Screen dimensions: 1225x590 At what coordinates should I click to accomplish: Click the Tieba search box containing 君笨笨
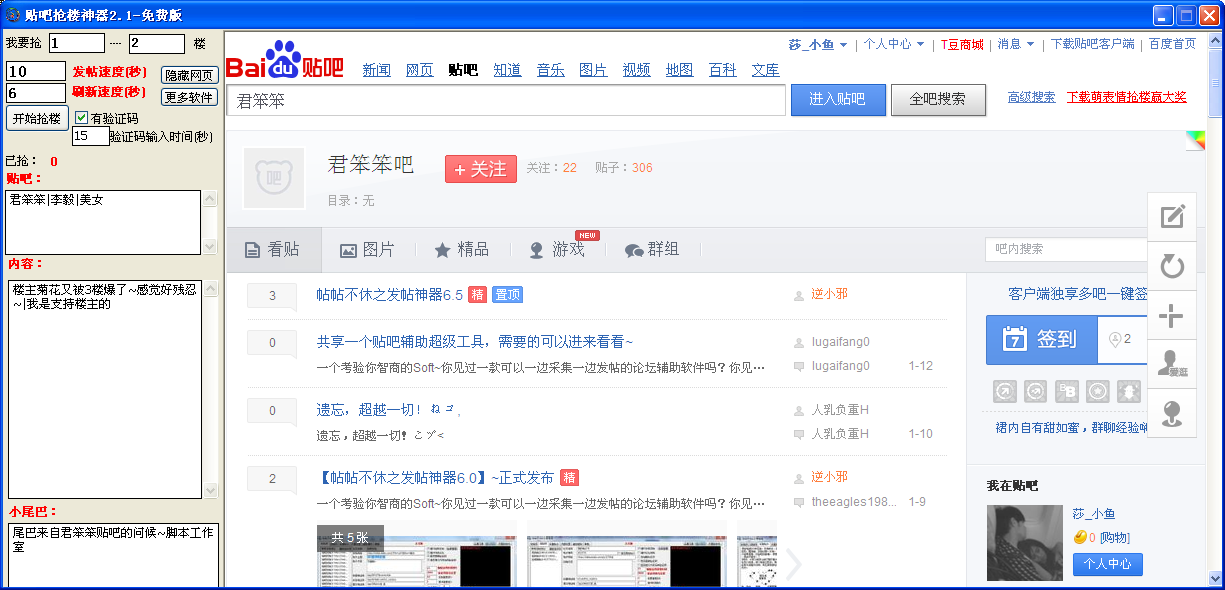click(506, 100)
